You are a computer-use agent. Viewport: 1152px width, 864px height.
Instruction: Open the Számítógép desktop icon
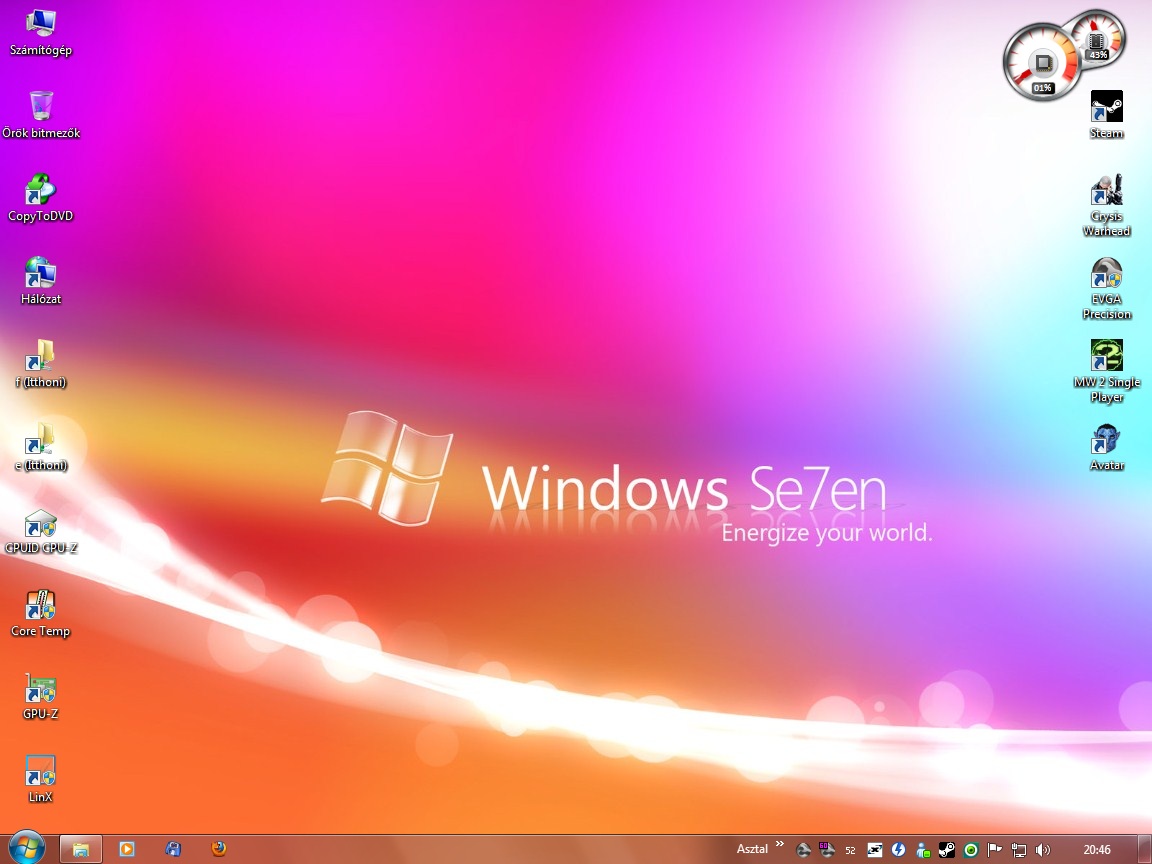click(40, 32)
